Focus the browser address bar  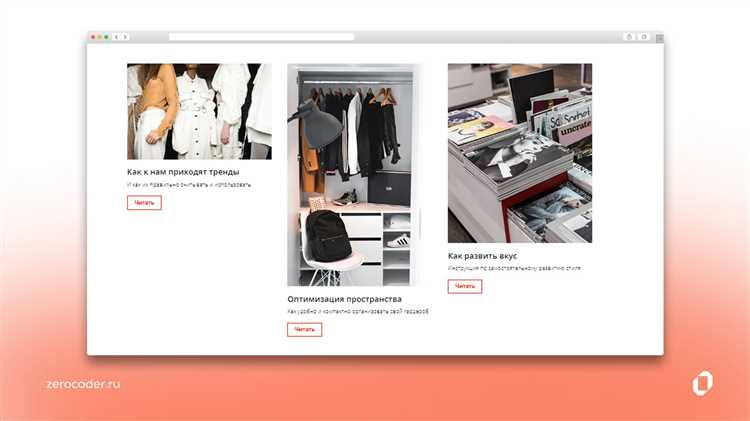tap(261, 37)
